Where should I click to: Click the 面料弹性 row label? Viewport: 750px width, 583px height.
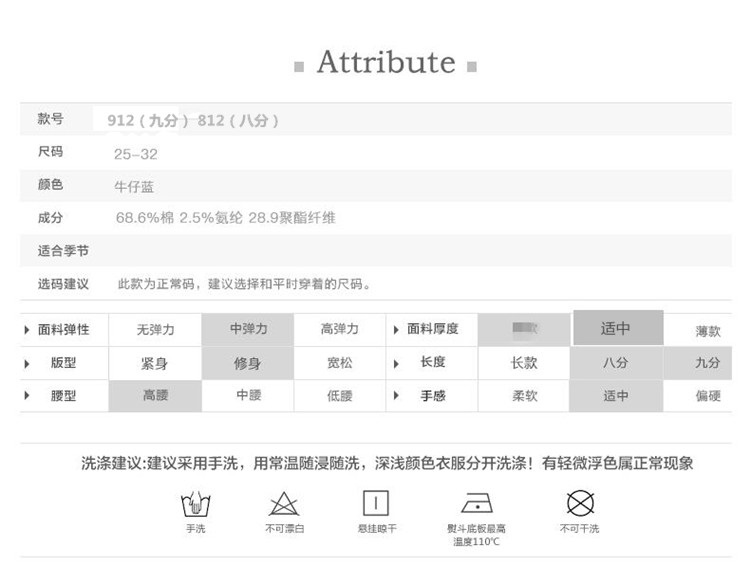coord(64,330)
